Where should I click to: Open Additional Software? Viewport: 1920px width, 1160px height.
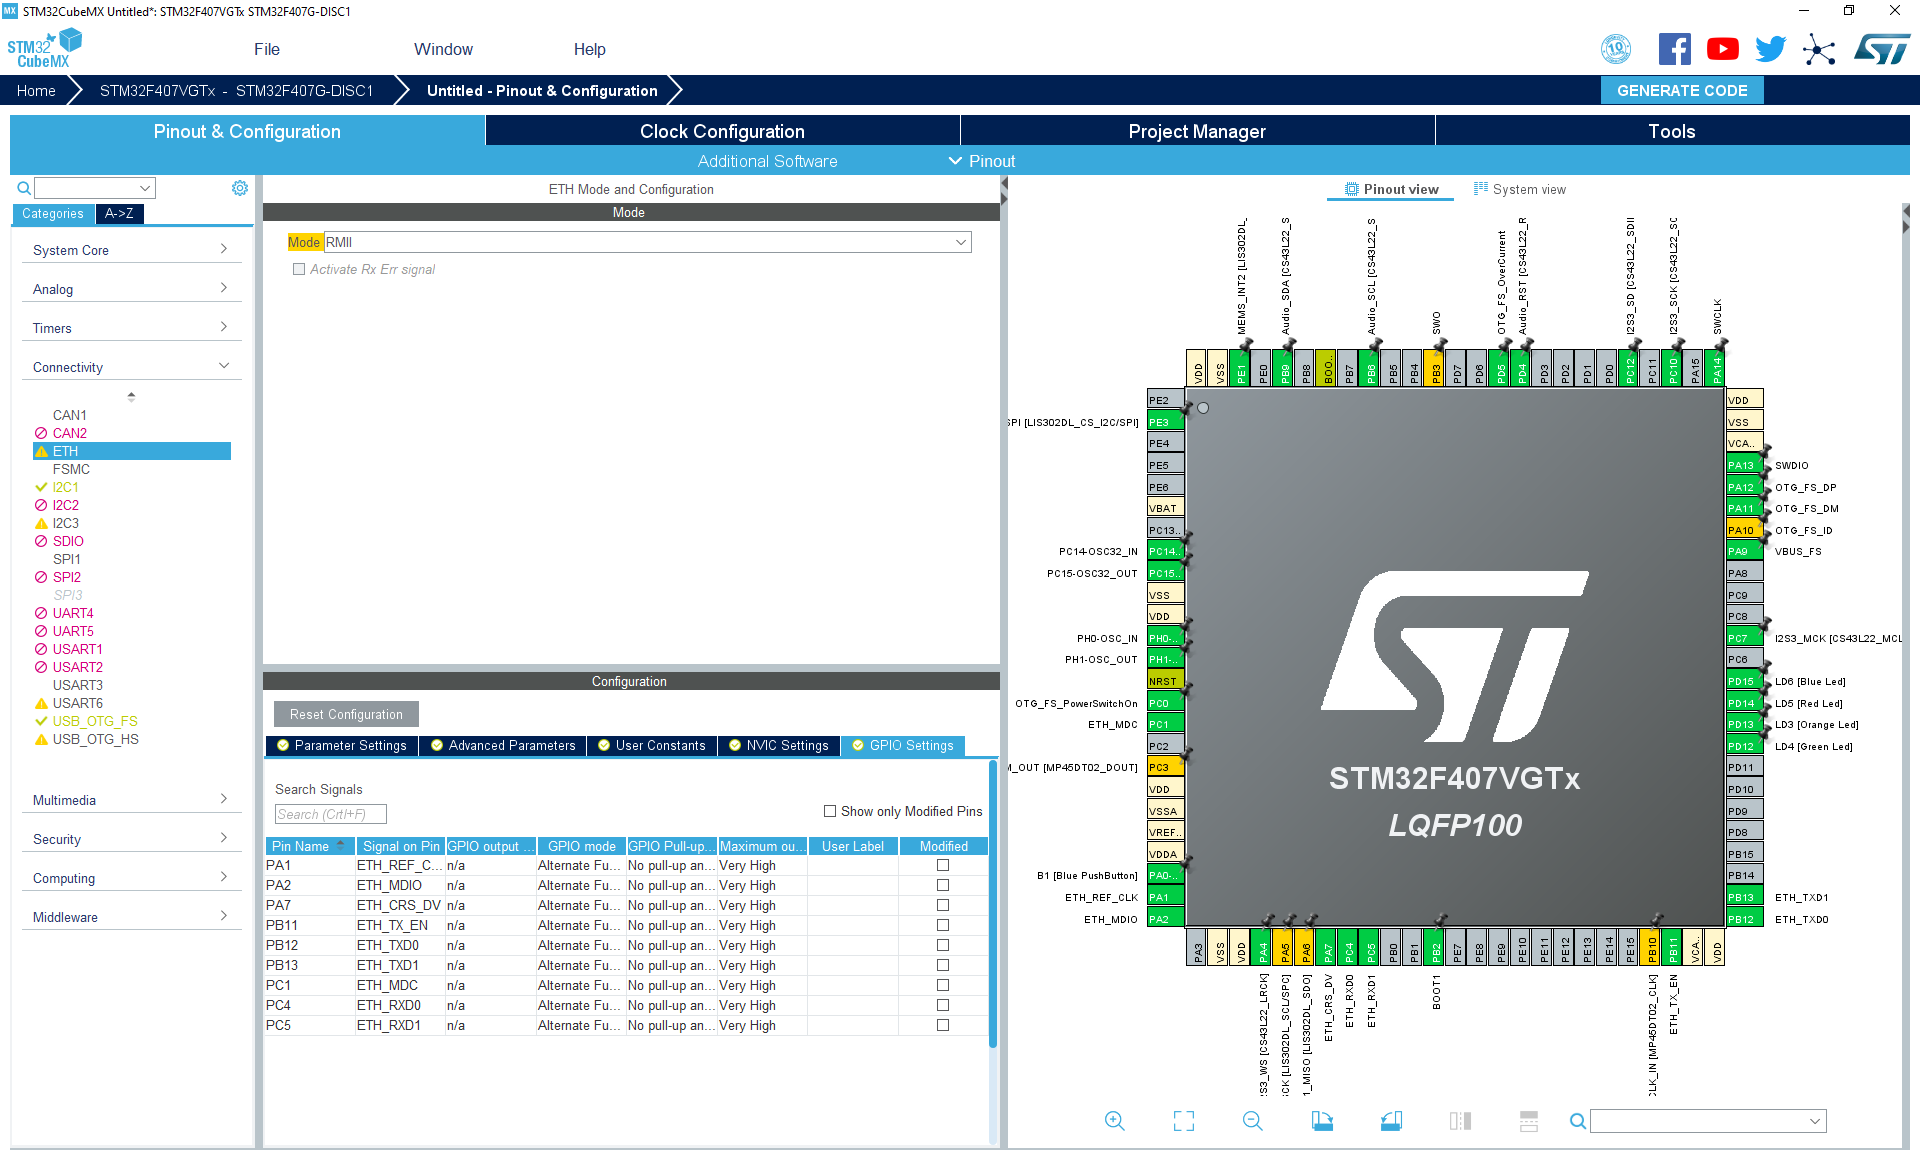(767, 161)
